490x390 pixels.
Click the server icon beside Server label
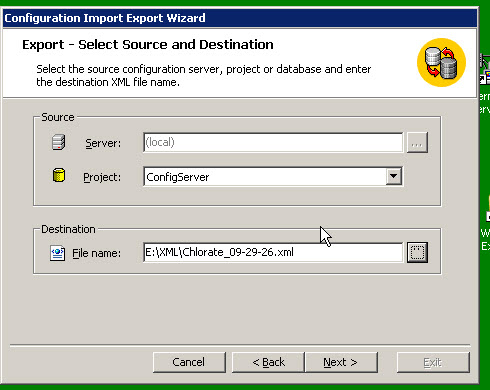[59, 142]
